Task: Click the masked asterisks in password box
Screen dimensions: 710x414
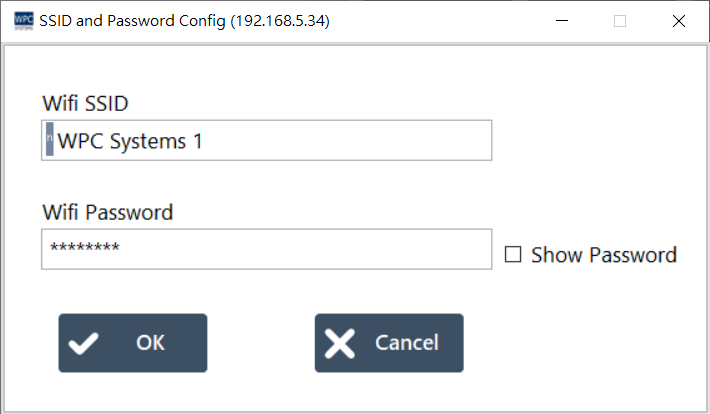Action: coord(84,249)
